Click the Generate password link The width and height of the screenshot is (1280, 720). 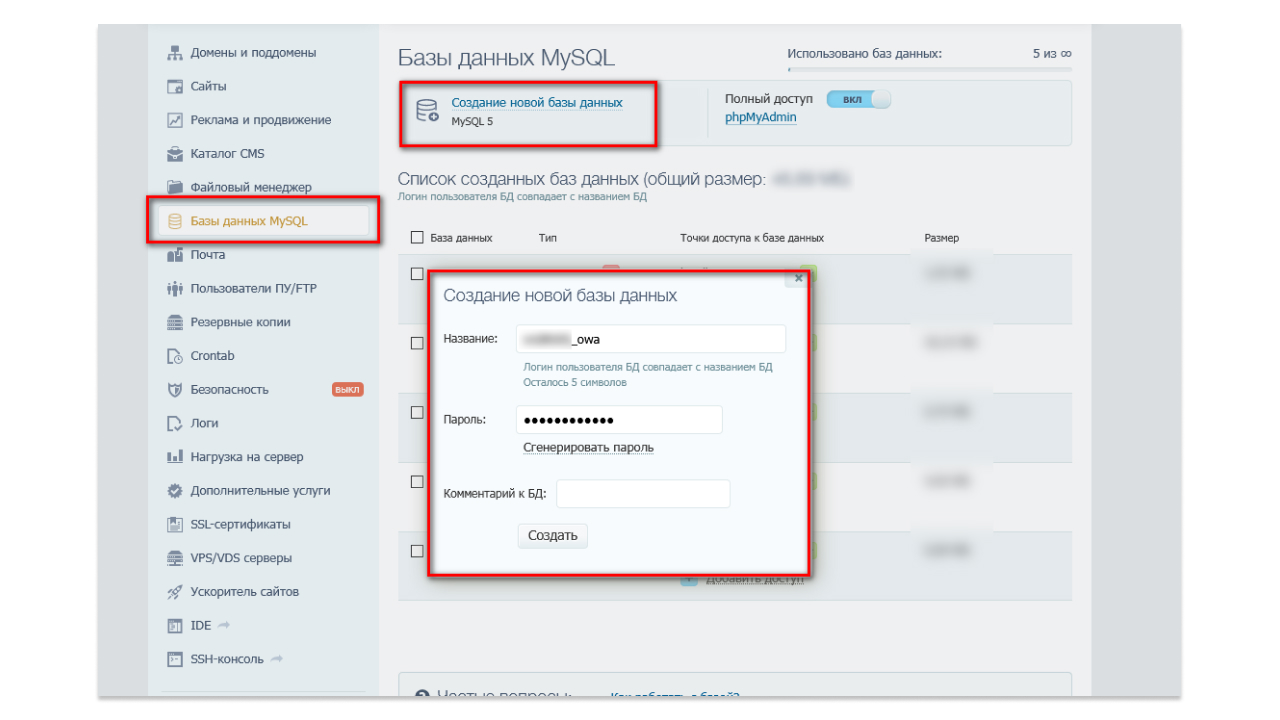coord(588,448)
